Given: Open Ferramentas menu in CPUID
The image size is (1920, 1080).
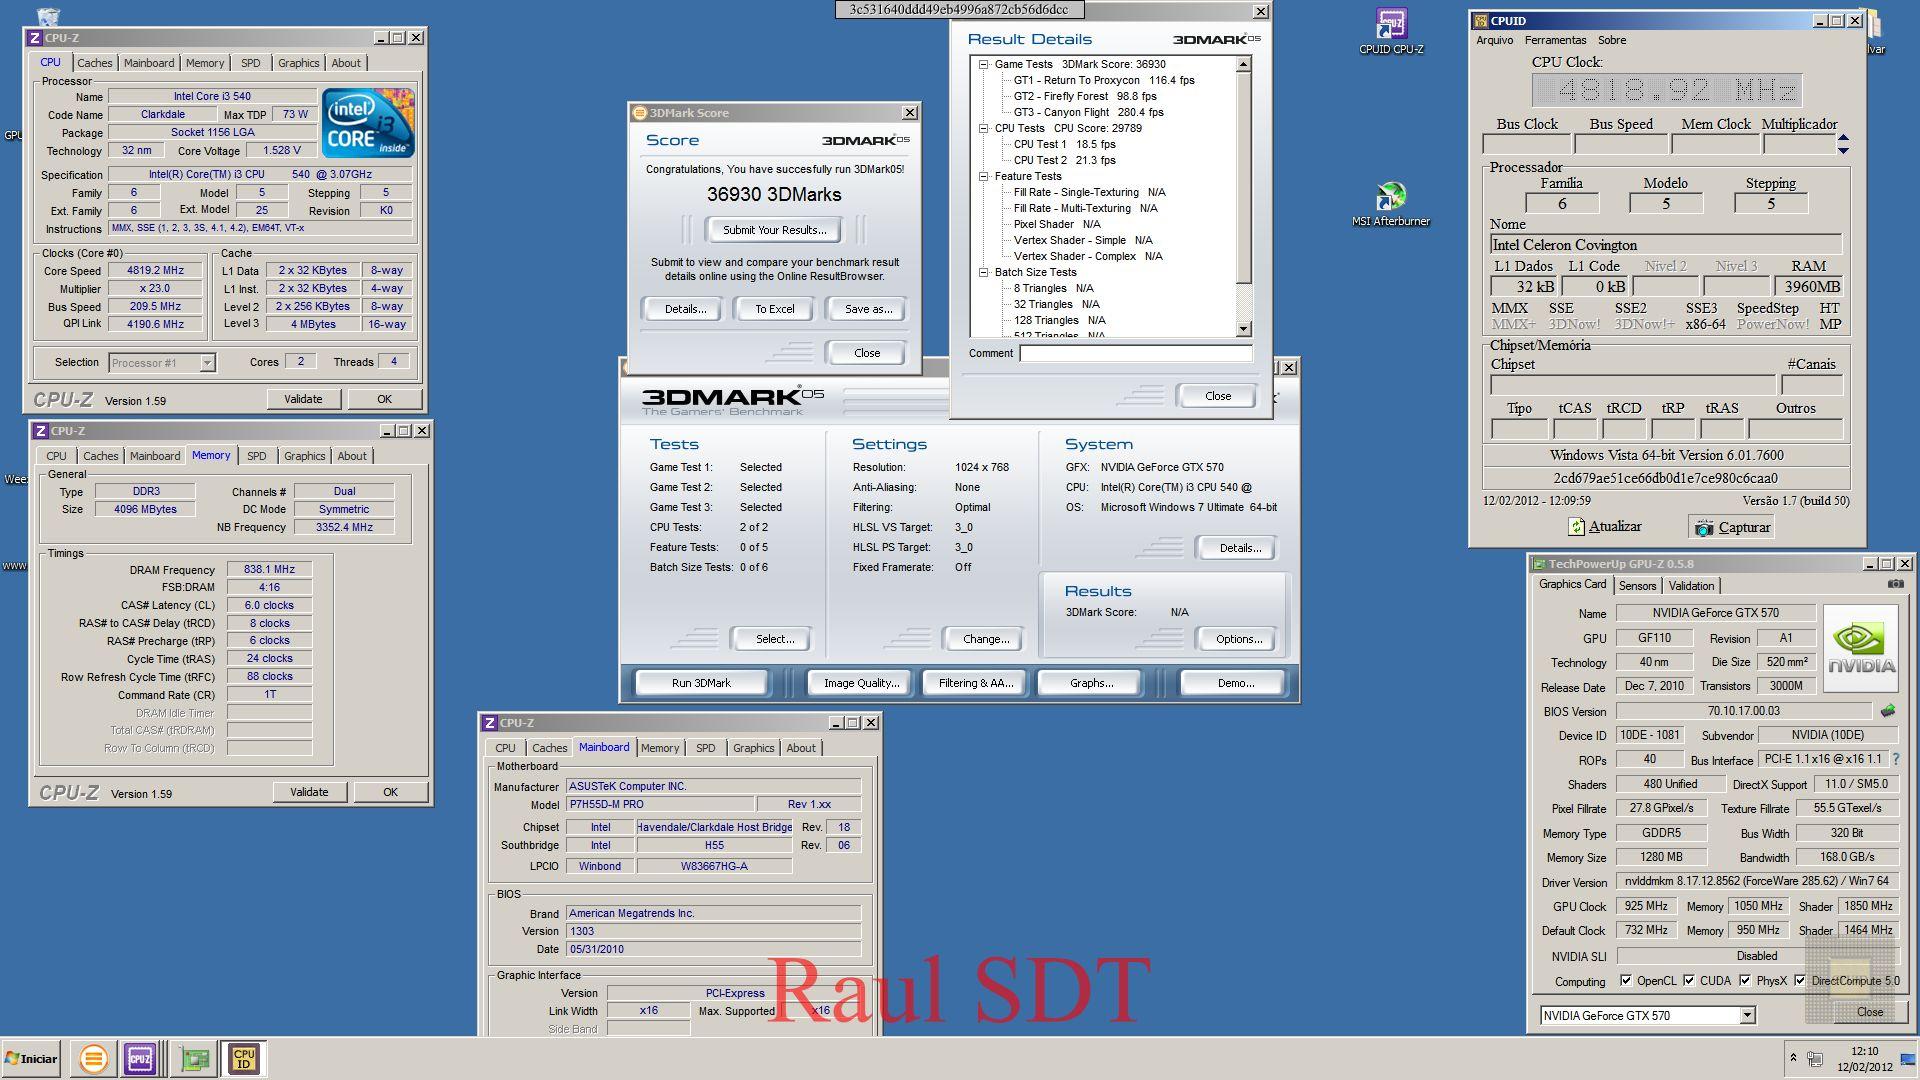Looking at the screenshot, I should click(x=1555, y=40).
